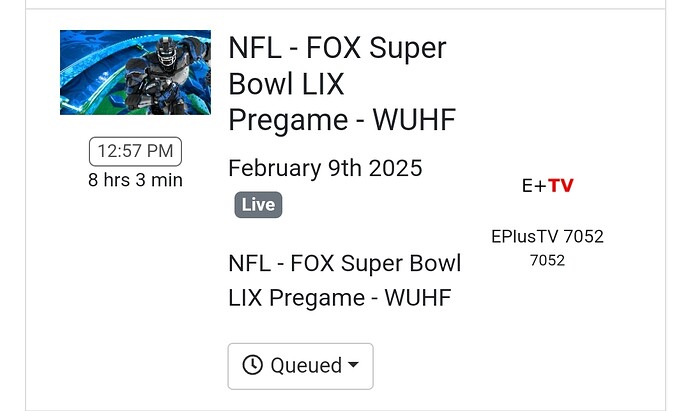
Task: Click the E+TV channel logo
Action: 547,186
